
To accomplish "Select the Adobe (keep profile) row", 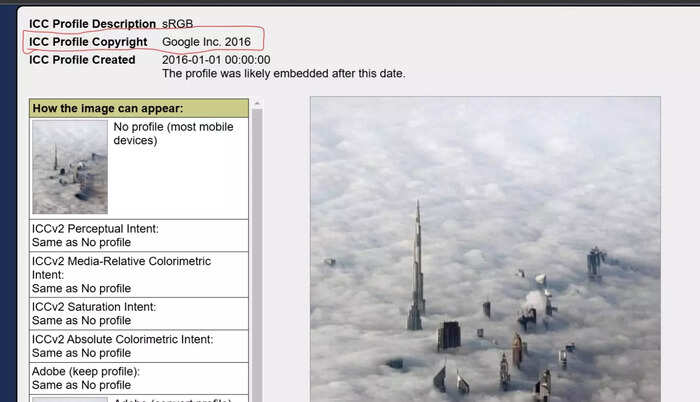I will (139, 378).
